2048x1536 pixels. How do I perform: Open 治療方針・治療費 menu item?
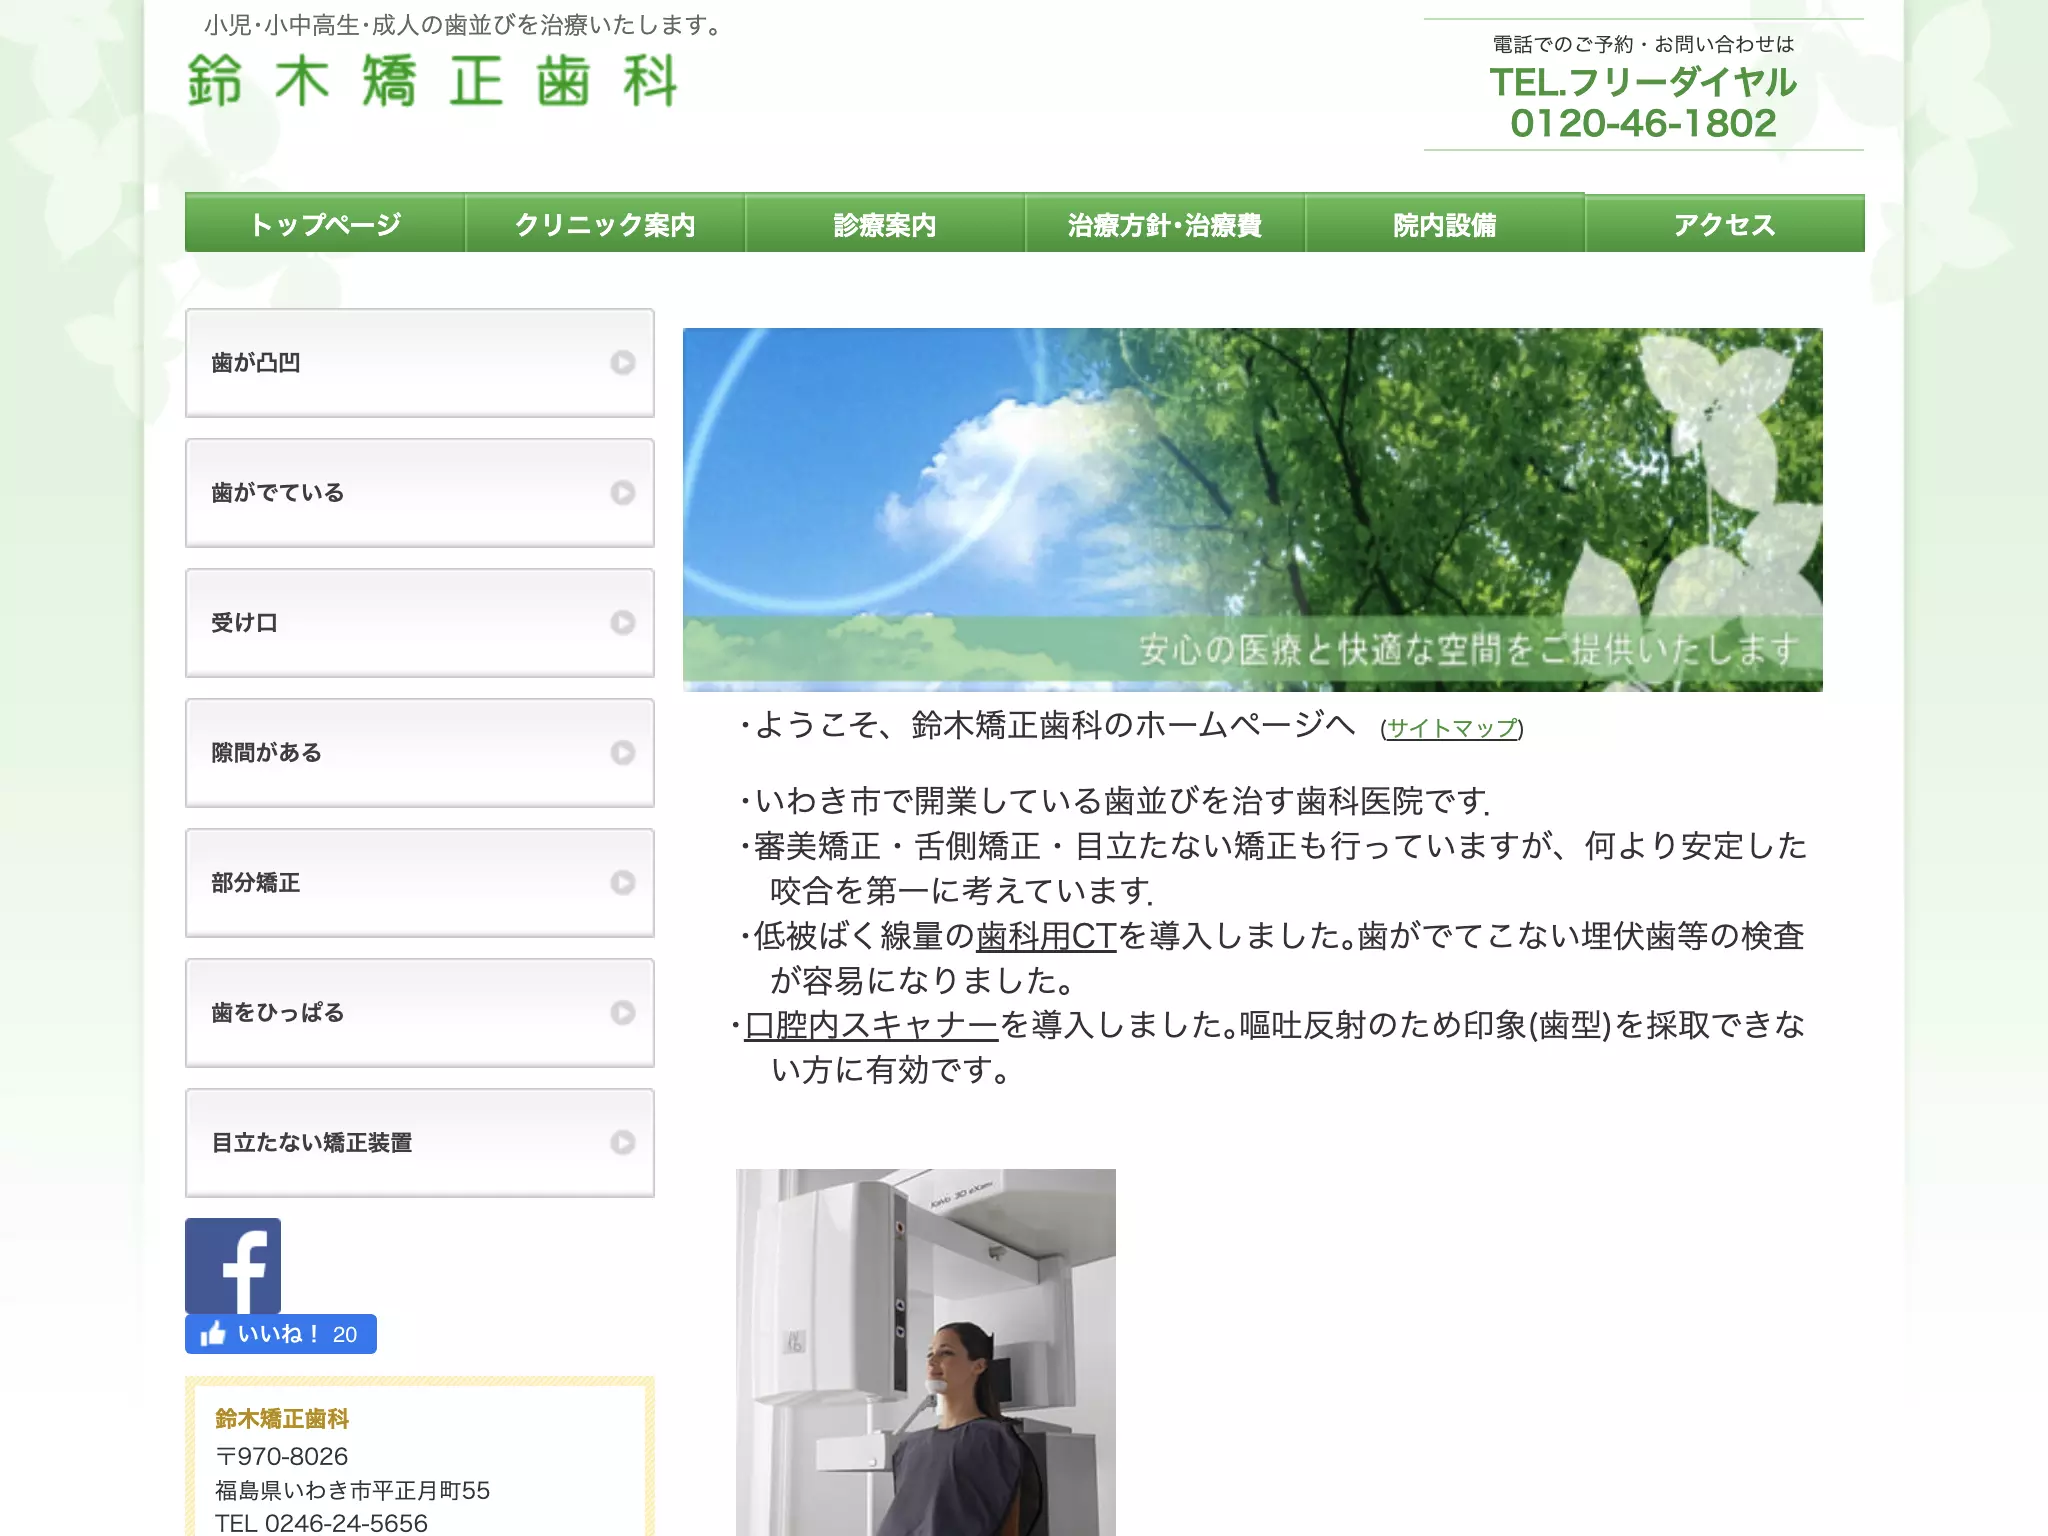coord(1165,223)
